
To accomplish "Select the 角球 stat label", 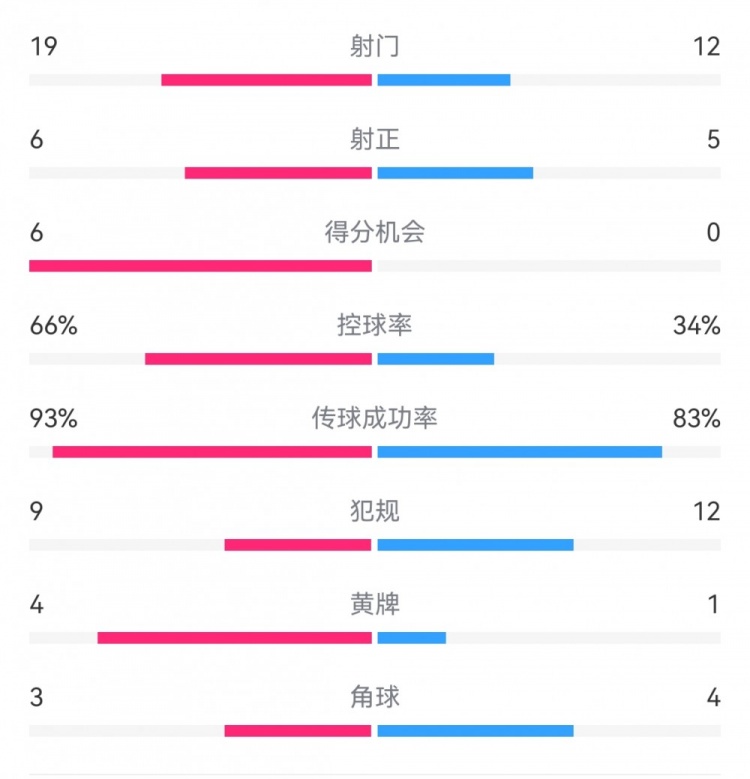I will coord(375,697).
